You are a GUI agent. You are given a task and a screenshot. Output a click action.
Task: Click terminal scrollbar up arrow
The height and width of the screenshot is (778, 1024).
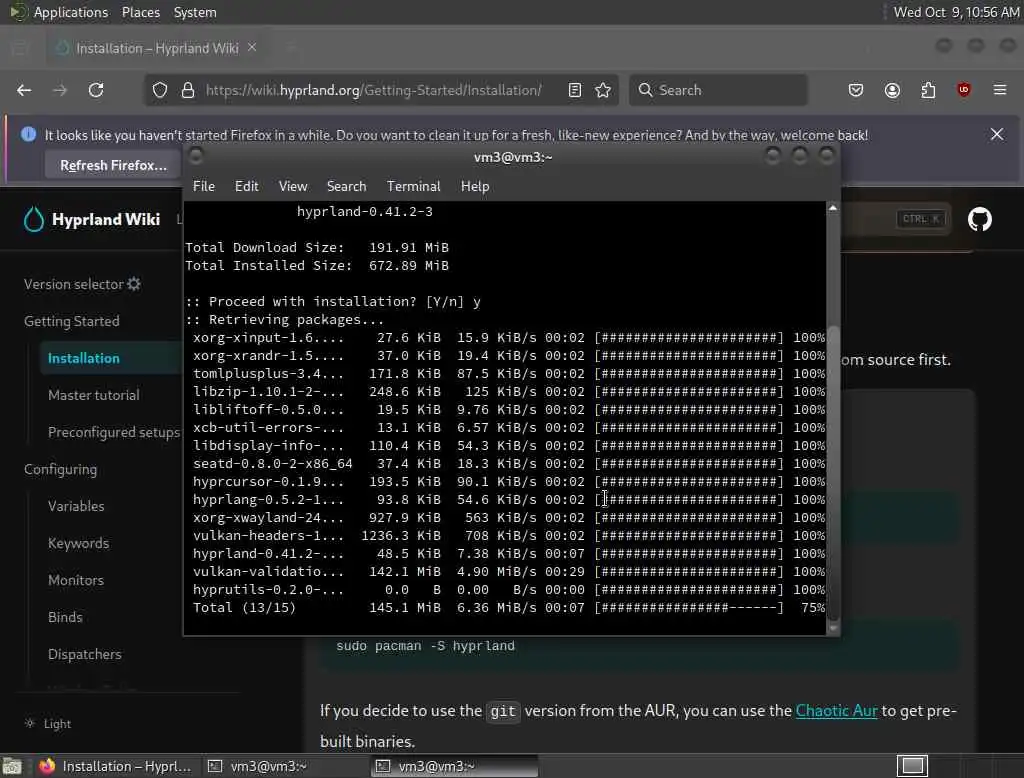point(833,208)
